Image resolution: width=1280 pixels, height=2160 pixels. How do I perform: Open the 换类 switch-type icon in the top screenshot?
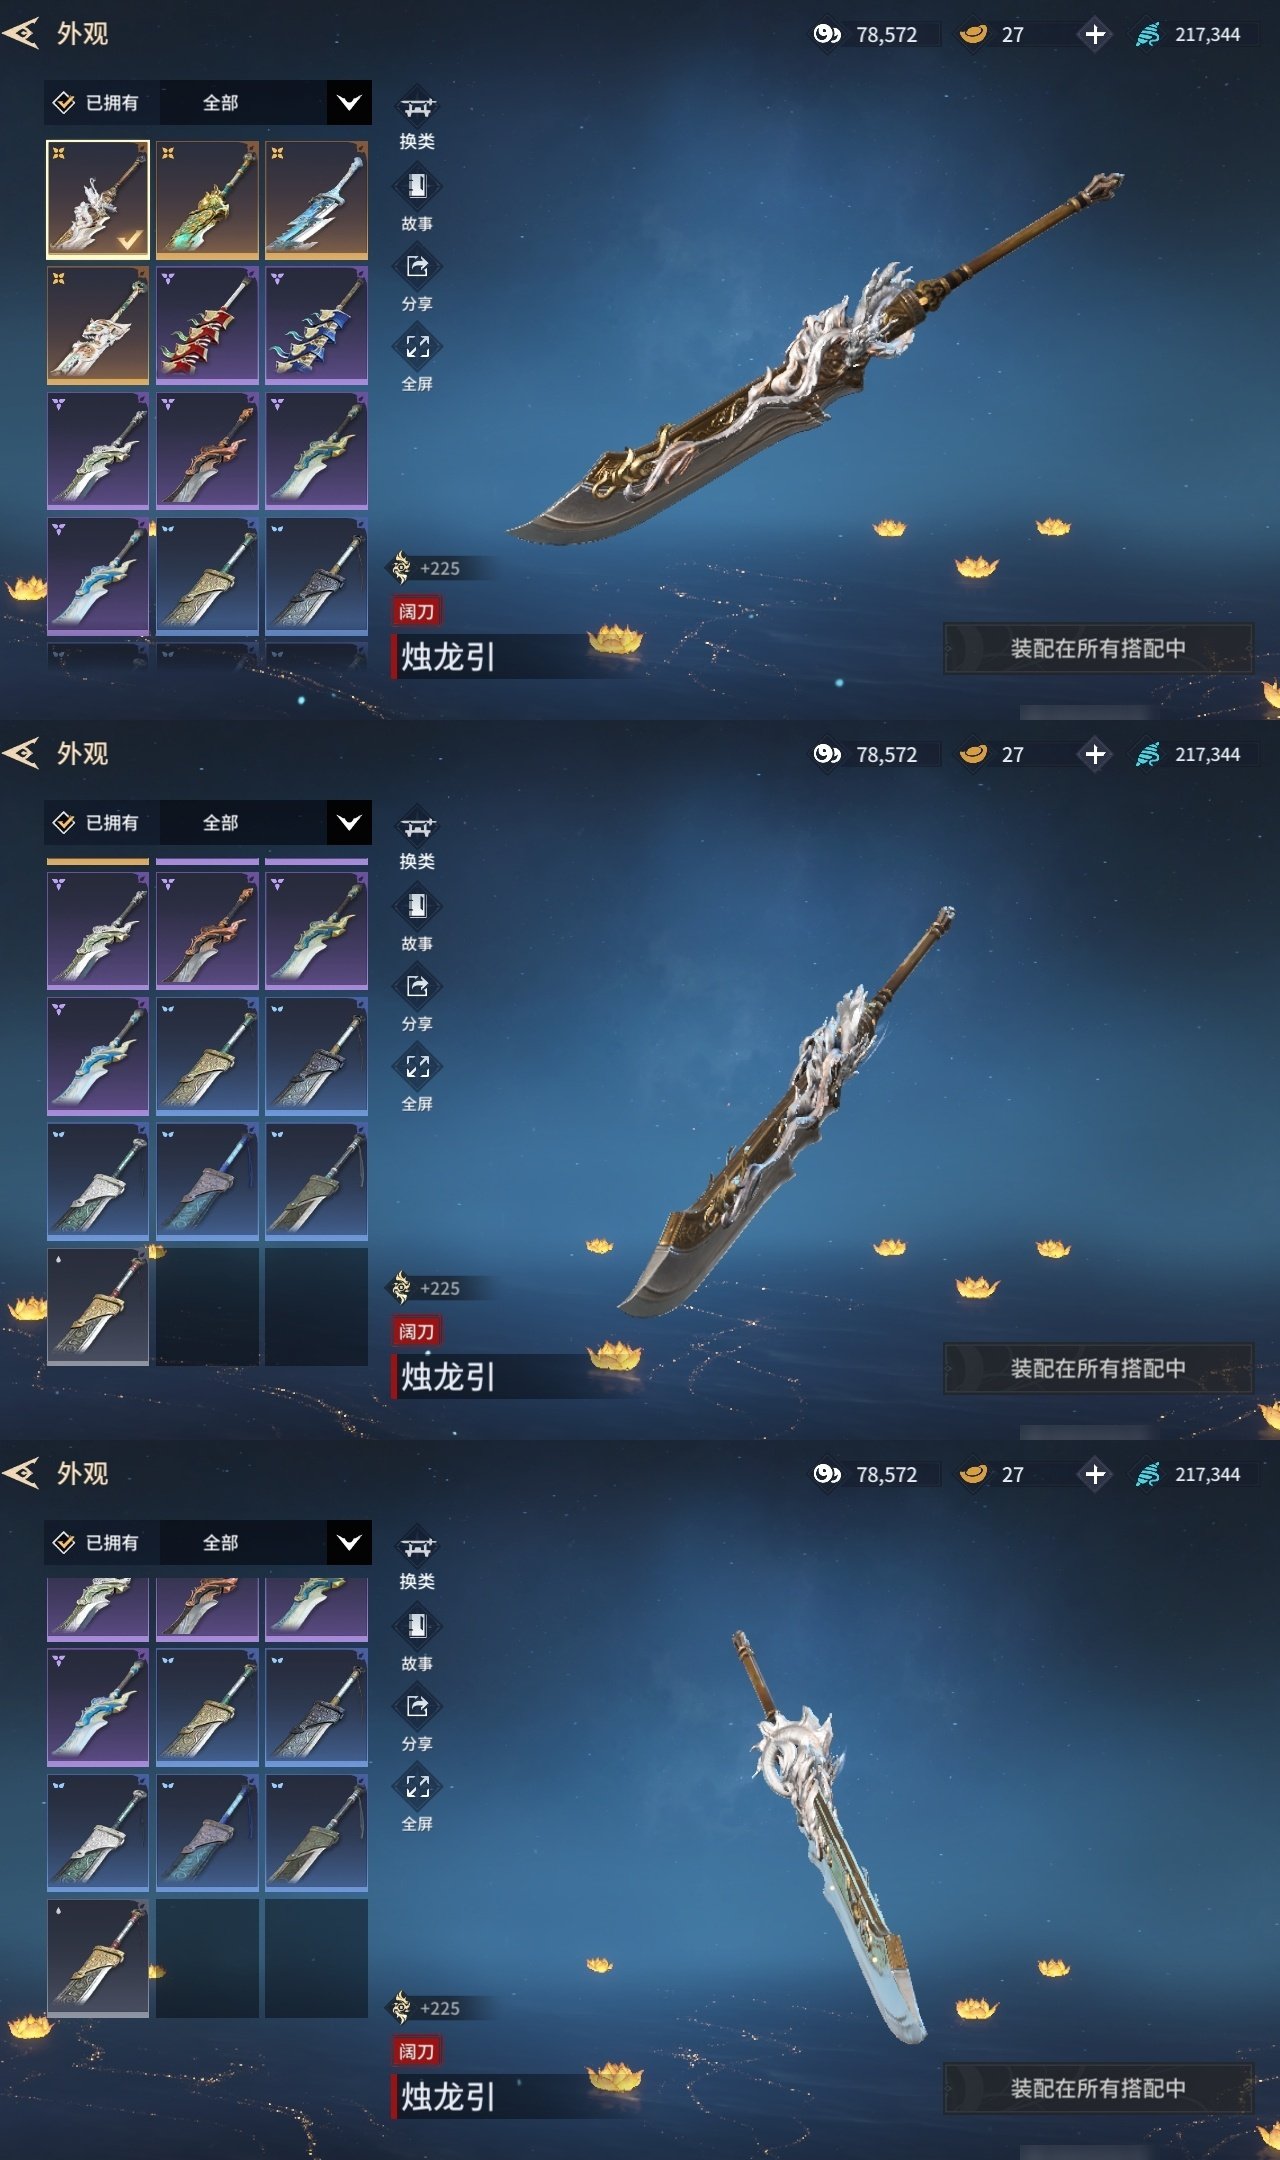pos(417,106)
